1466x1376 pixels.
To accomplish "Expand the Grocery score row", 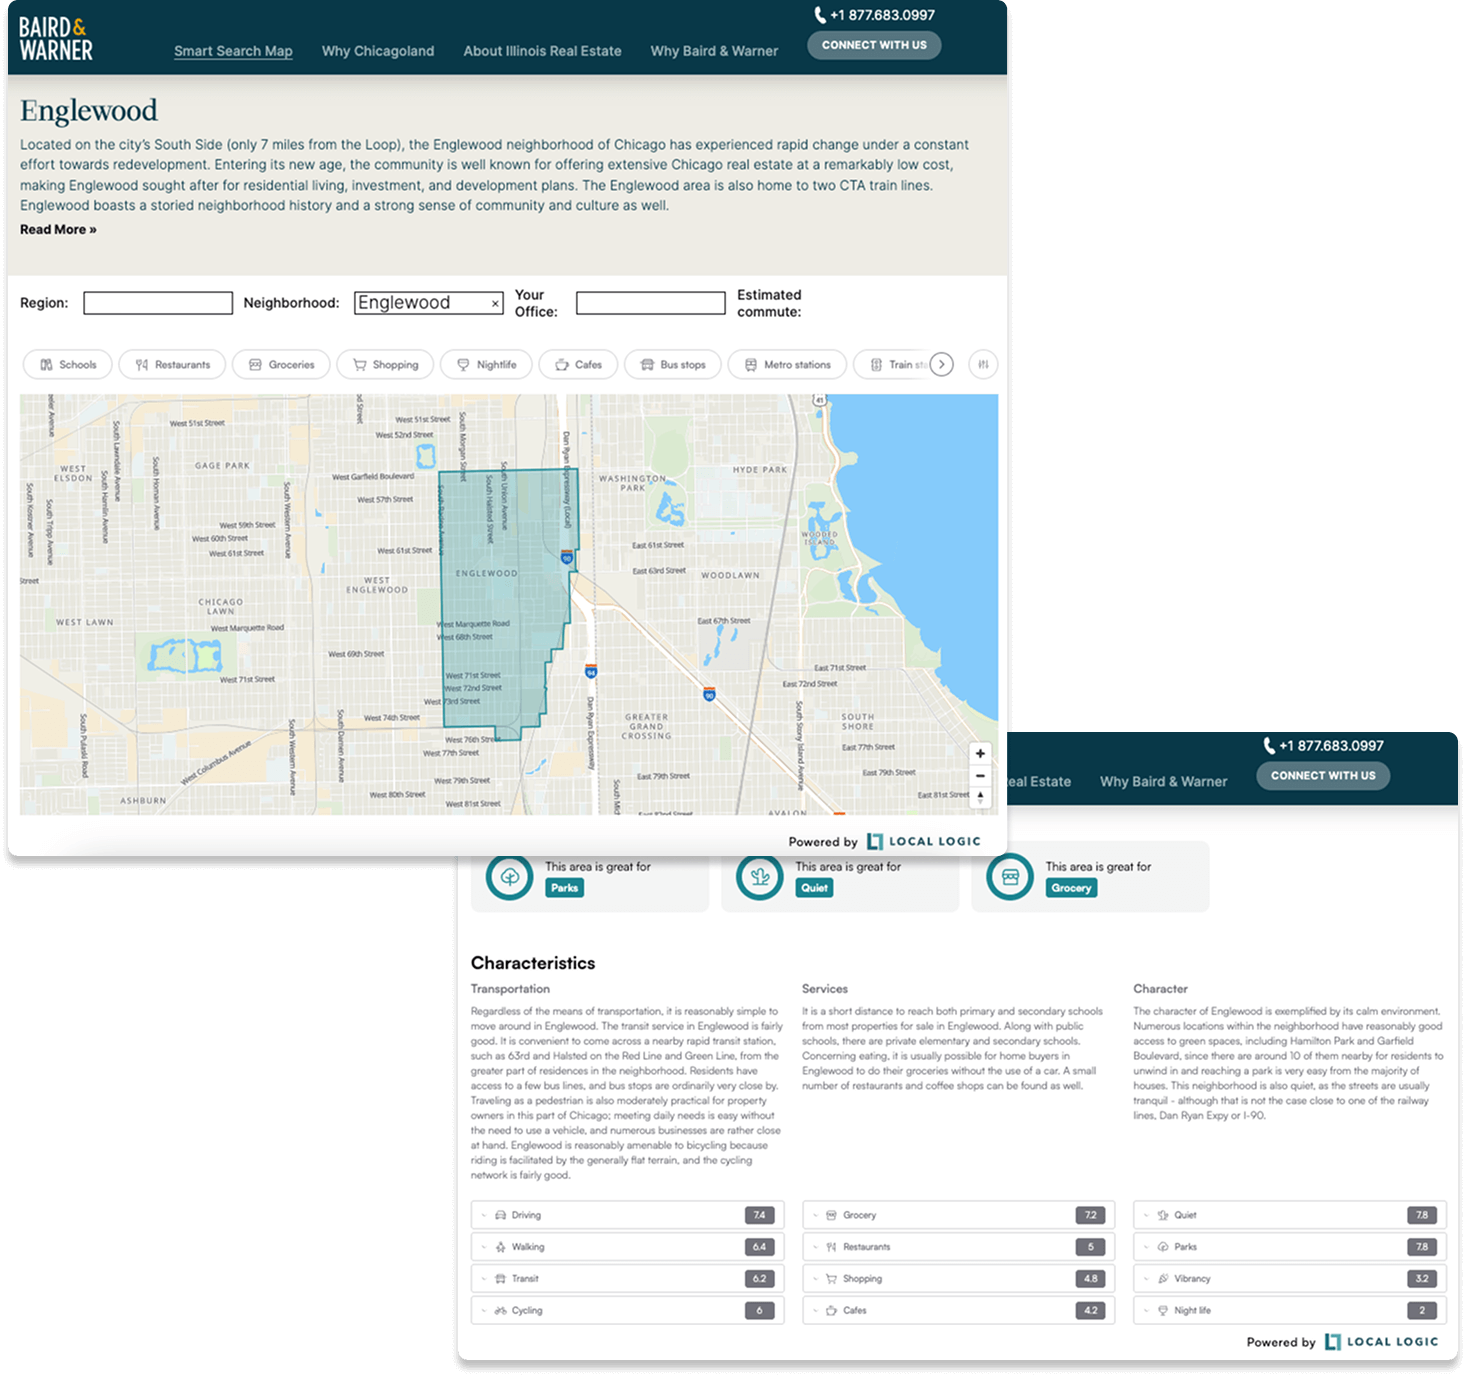I will tap(958, 1215).
